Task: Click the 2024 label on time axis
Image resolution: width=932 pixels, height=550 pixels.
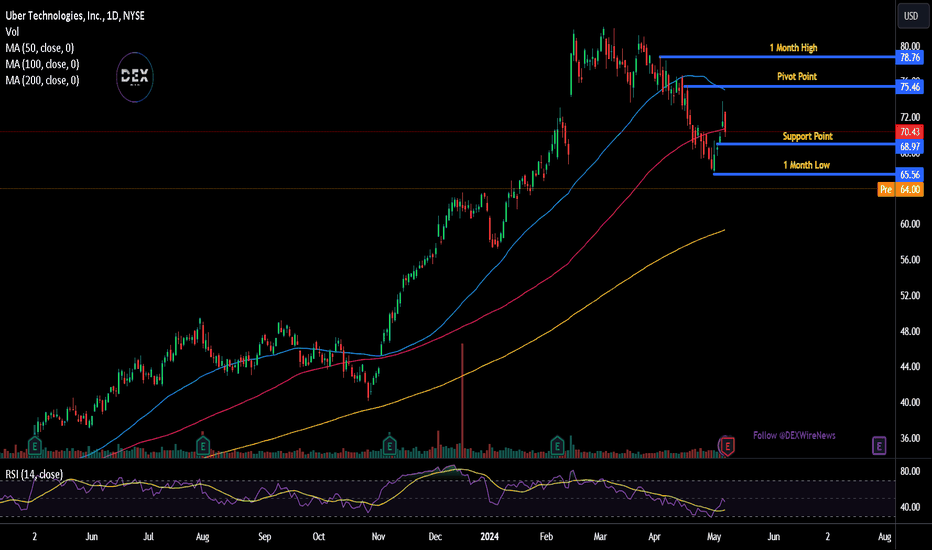Action: pos(489,536)
